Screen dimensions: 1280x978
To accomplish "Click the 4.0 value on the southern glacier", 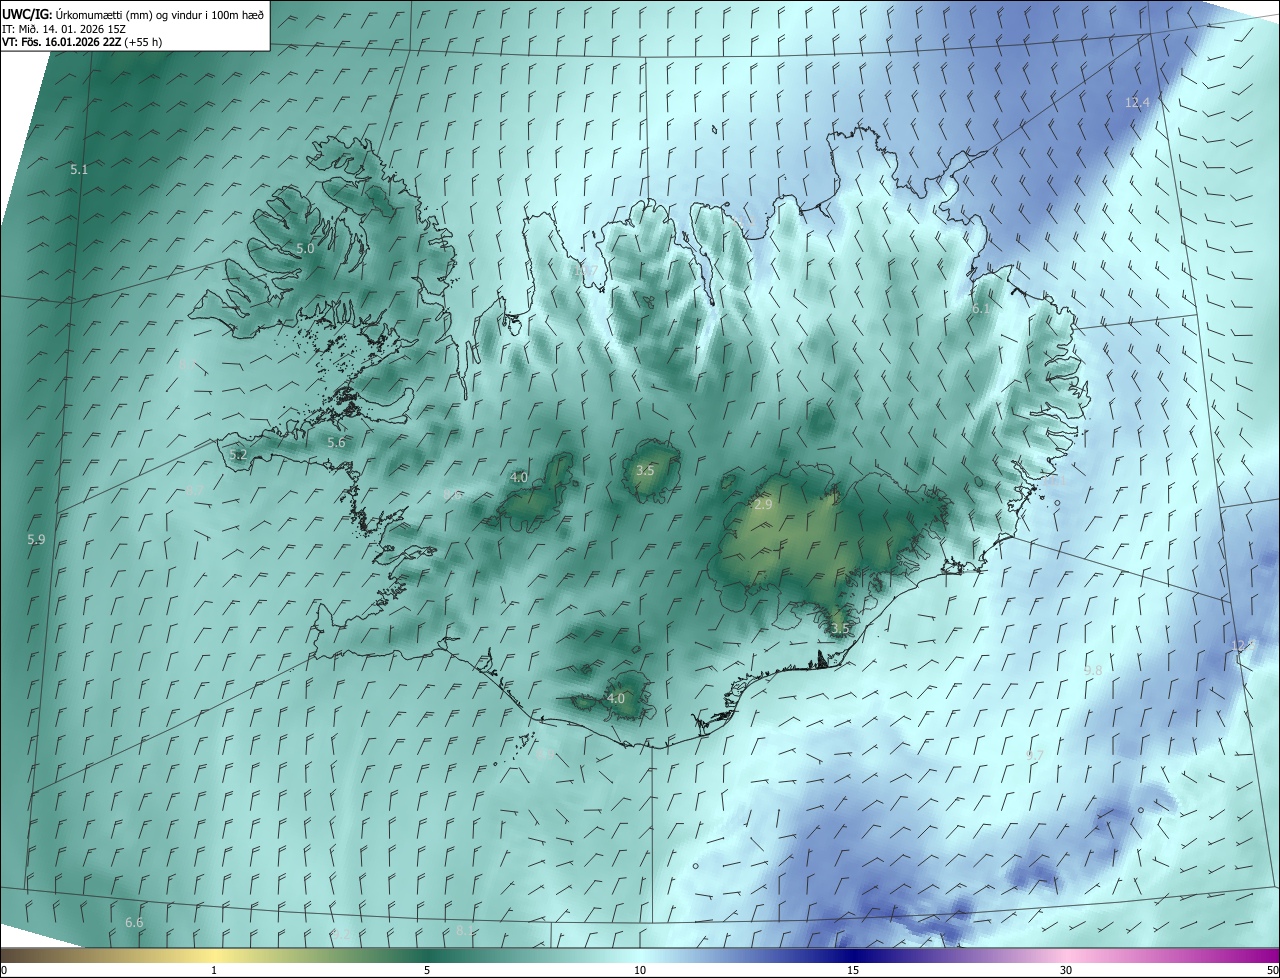I will coord(616,698).
